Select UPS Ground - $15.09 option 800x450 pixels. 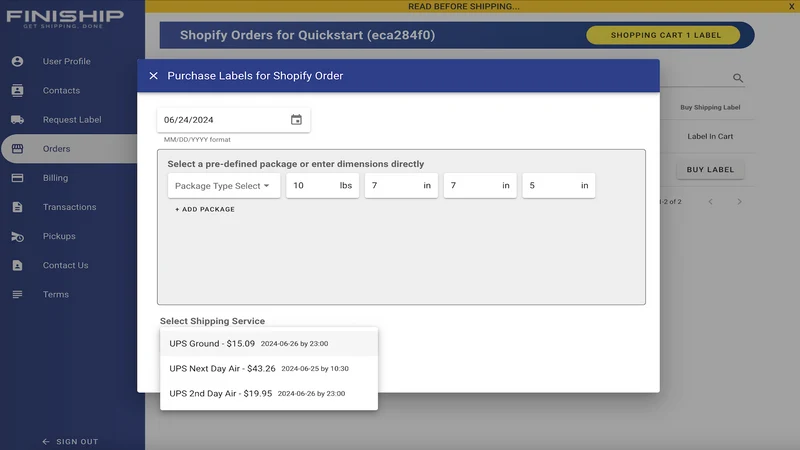pos(269,343)
